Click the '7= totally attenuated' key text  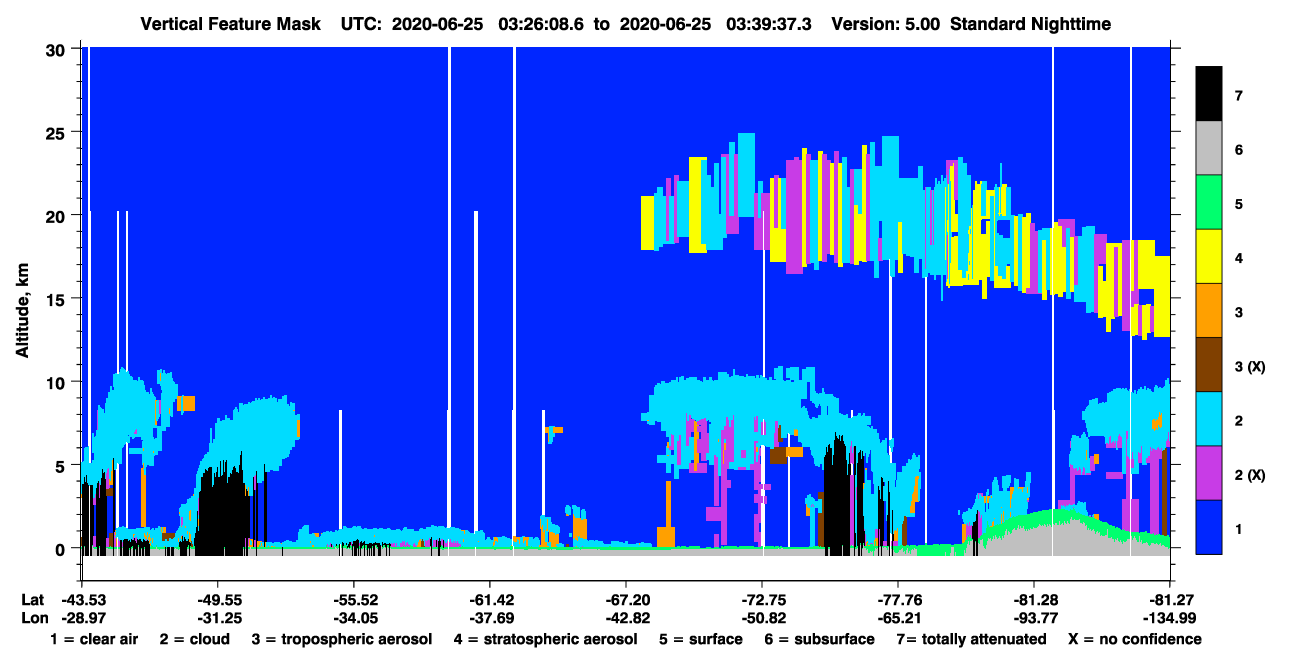coord(971,639)
